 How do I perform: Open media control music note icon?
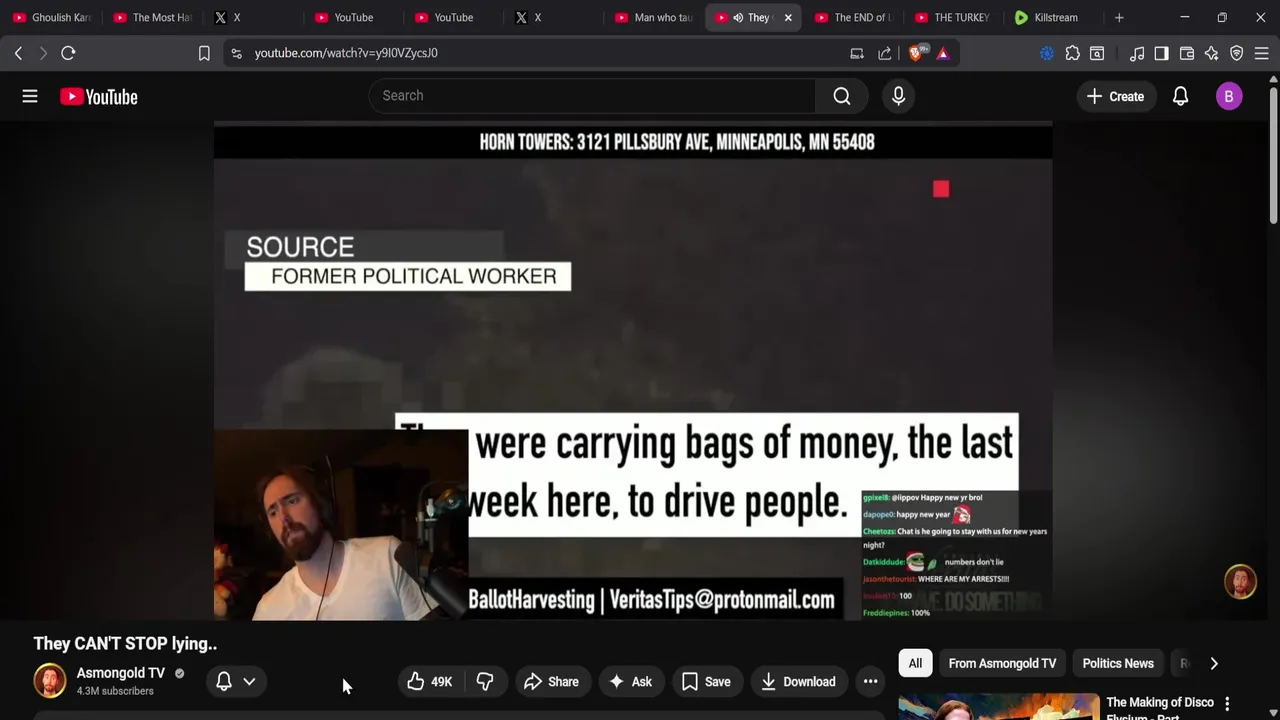(x=1137, y=53)
